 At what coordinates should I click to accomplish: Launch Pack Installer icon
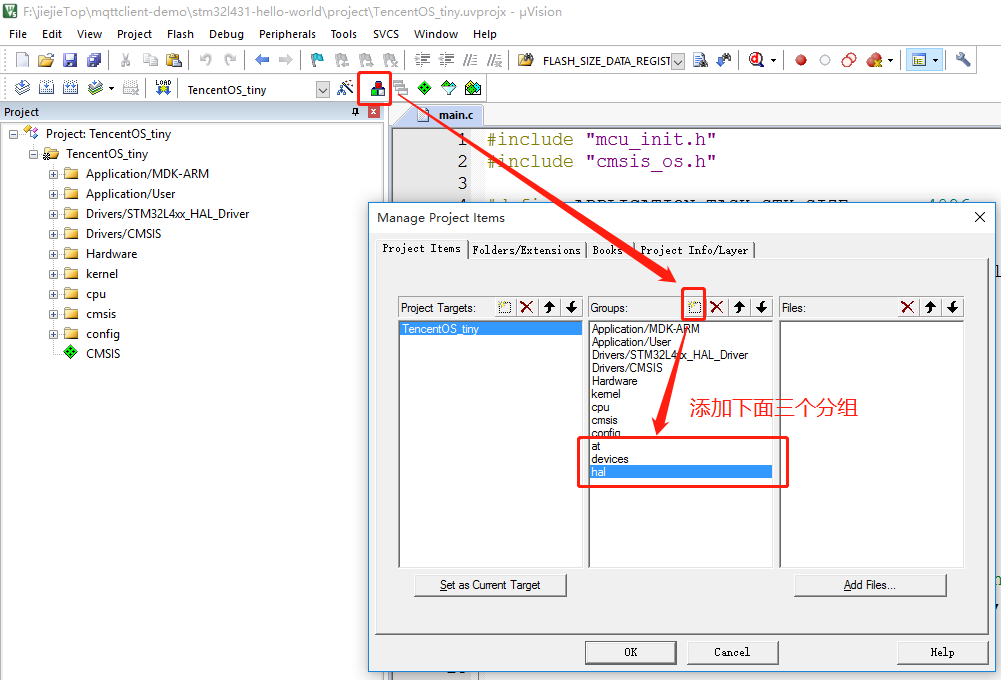tap(473, 88)
